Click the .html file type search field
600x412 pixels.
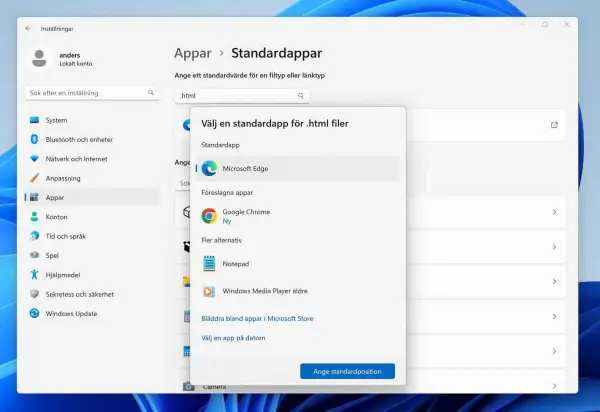[x=242, y=96]
